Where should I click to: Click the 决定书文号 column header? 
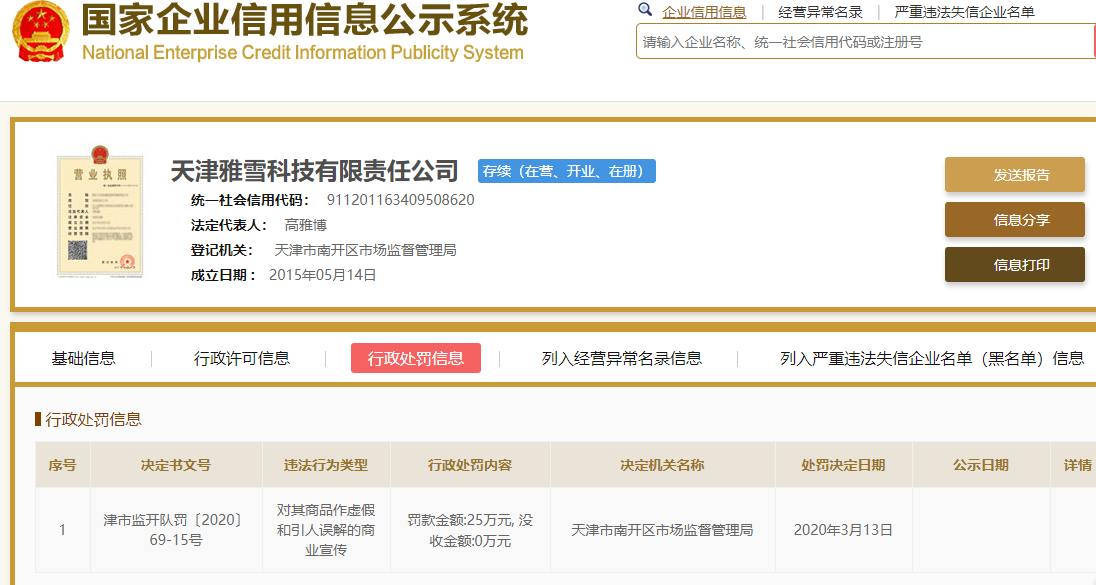point(175,465)
